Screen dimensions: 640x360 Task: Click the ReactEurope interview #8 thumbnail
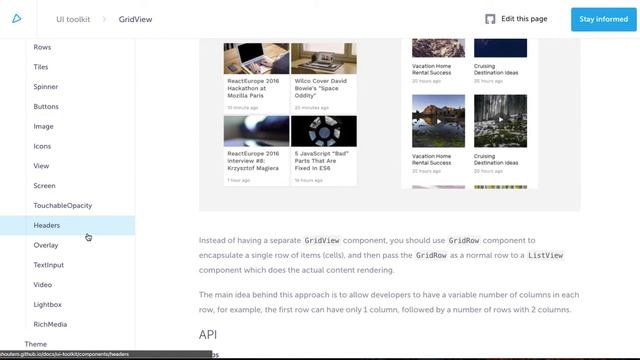coord(256,131)
